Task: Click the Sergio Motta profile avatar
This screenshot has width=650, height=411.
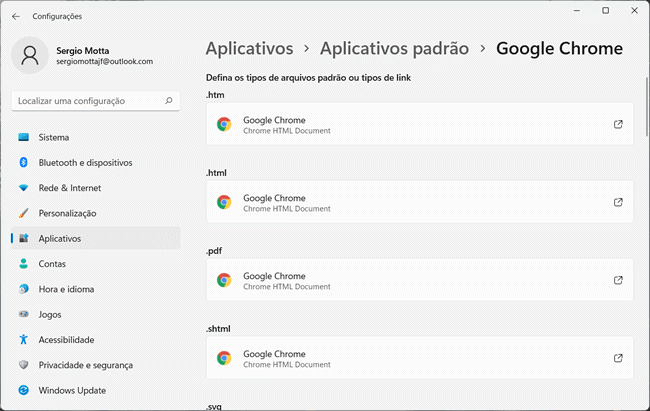Action: (30, 55)
